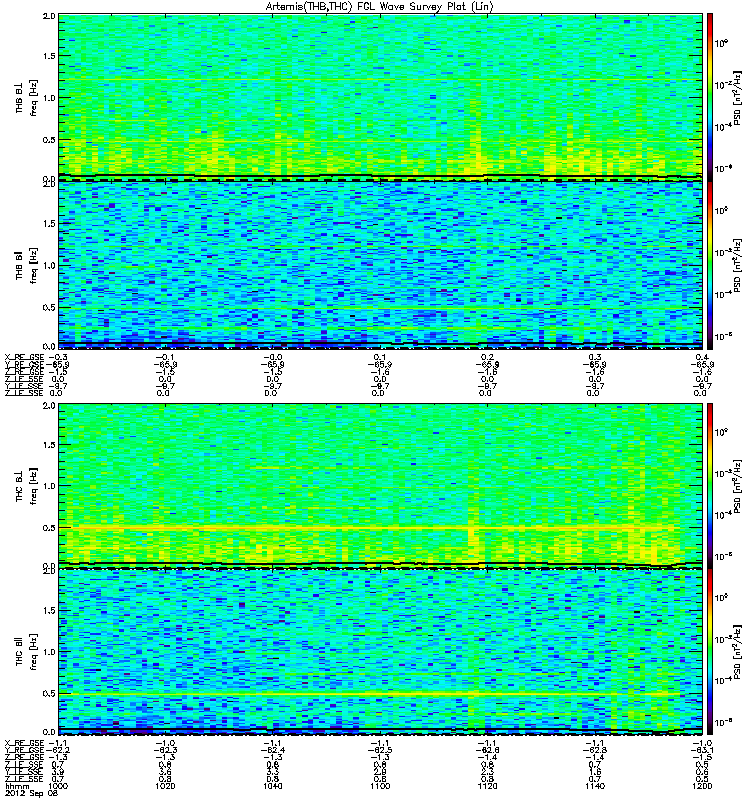Click the 1.0 frequency tick of THC B∥ panel

point(49,652)
